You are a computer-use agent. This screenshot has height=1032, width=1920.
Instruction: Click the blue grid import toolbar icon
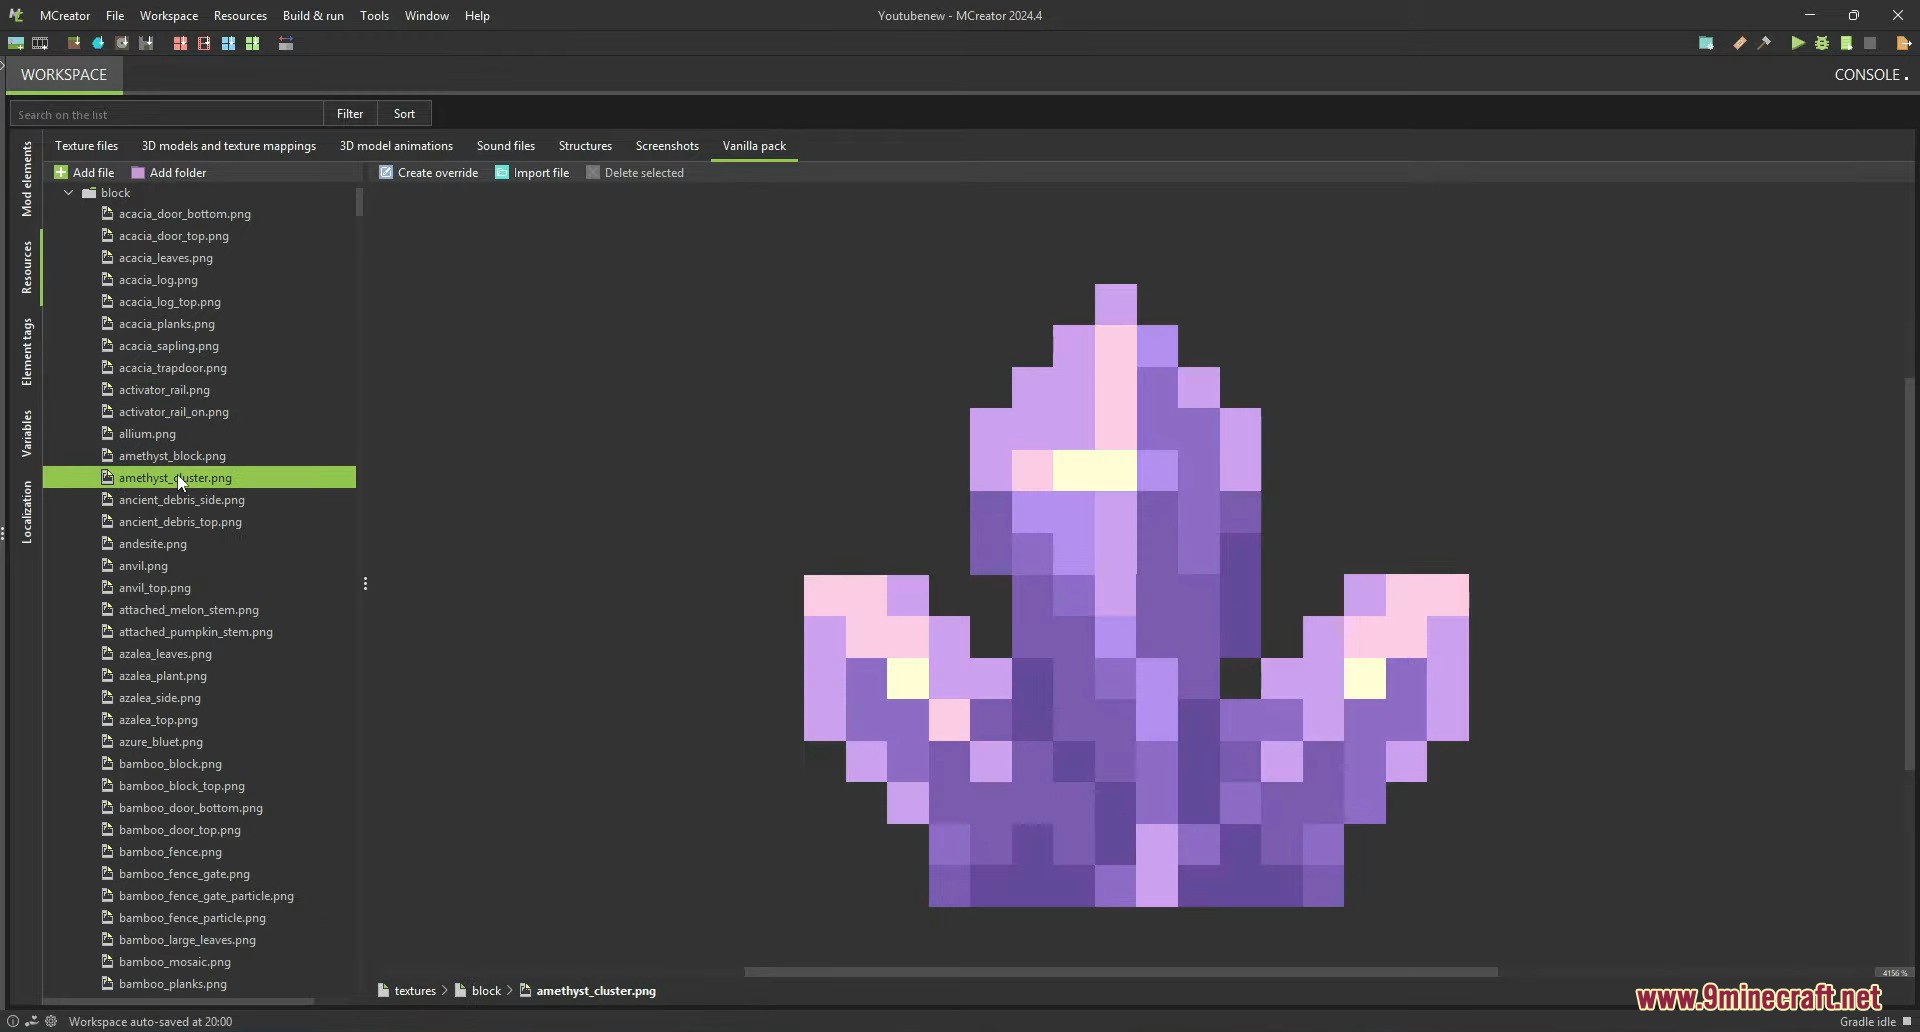(228, 43)
